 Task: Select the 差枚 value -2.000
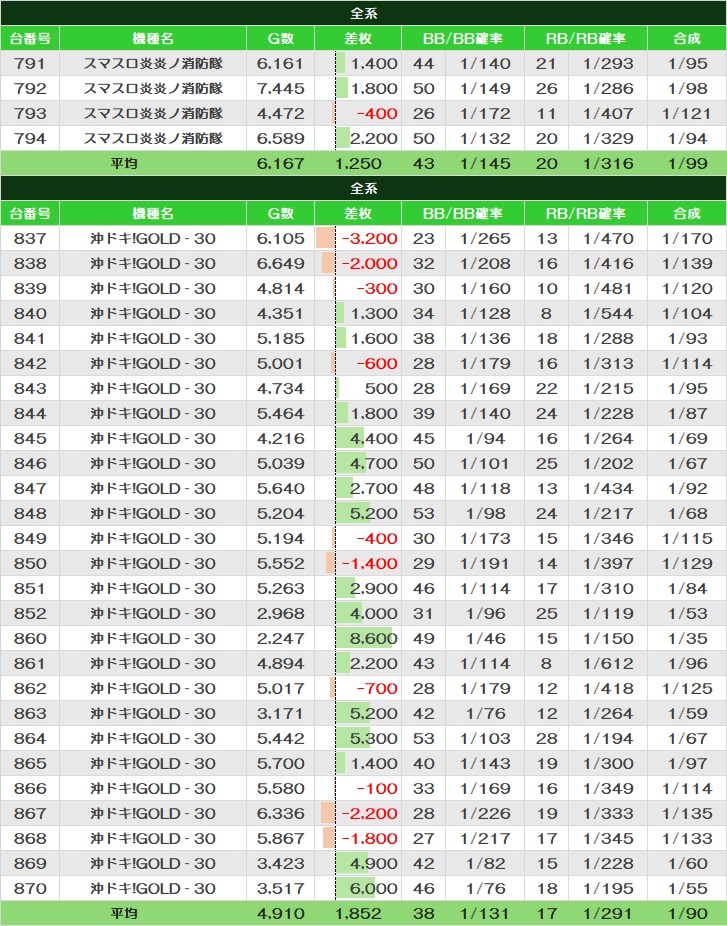point(370,263)
